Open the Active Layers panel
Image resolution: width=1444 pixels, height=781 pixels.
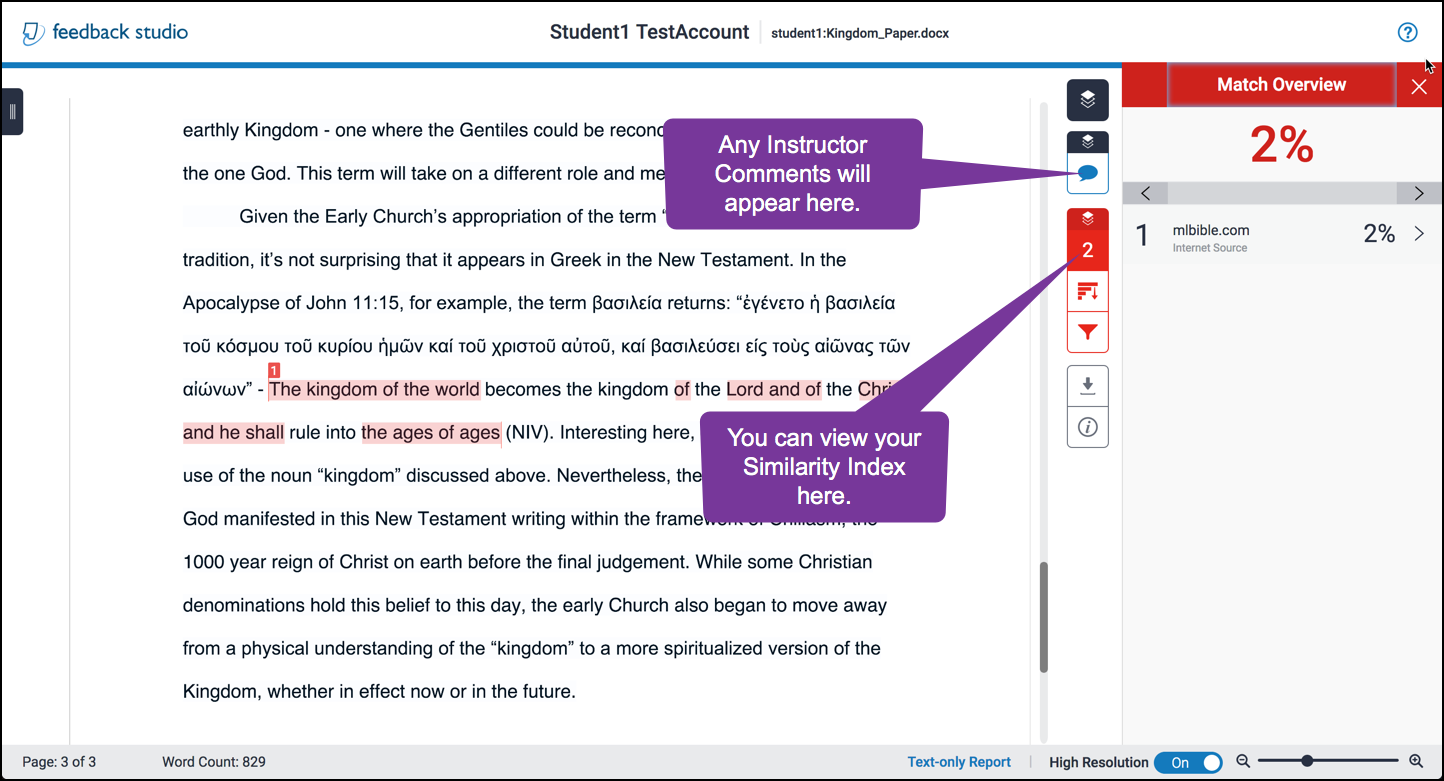point(1087,100)
